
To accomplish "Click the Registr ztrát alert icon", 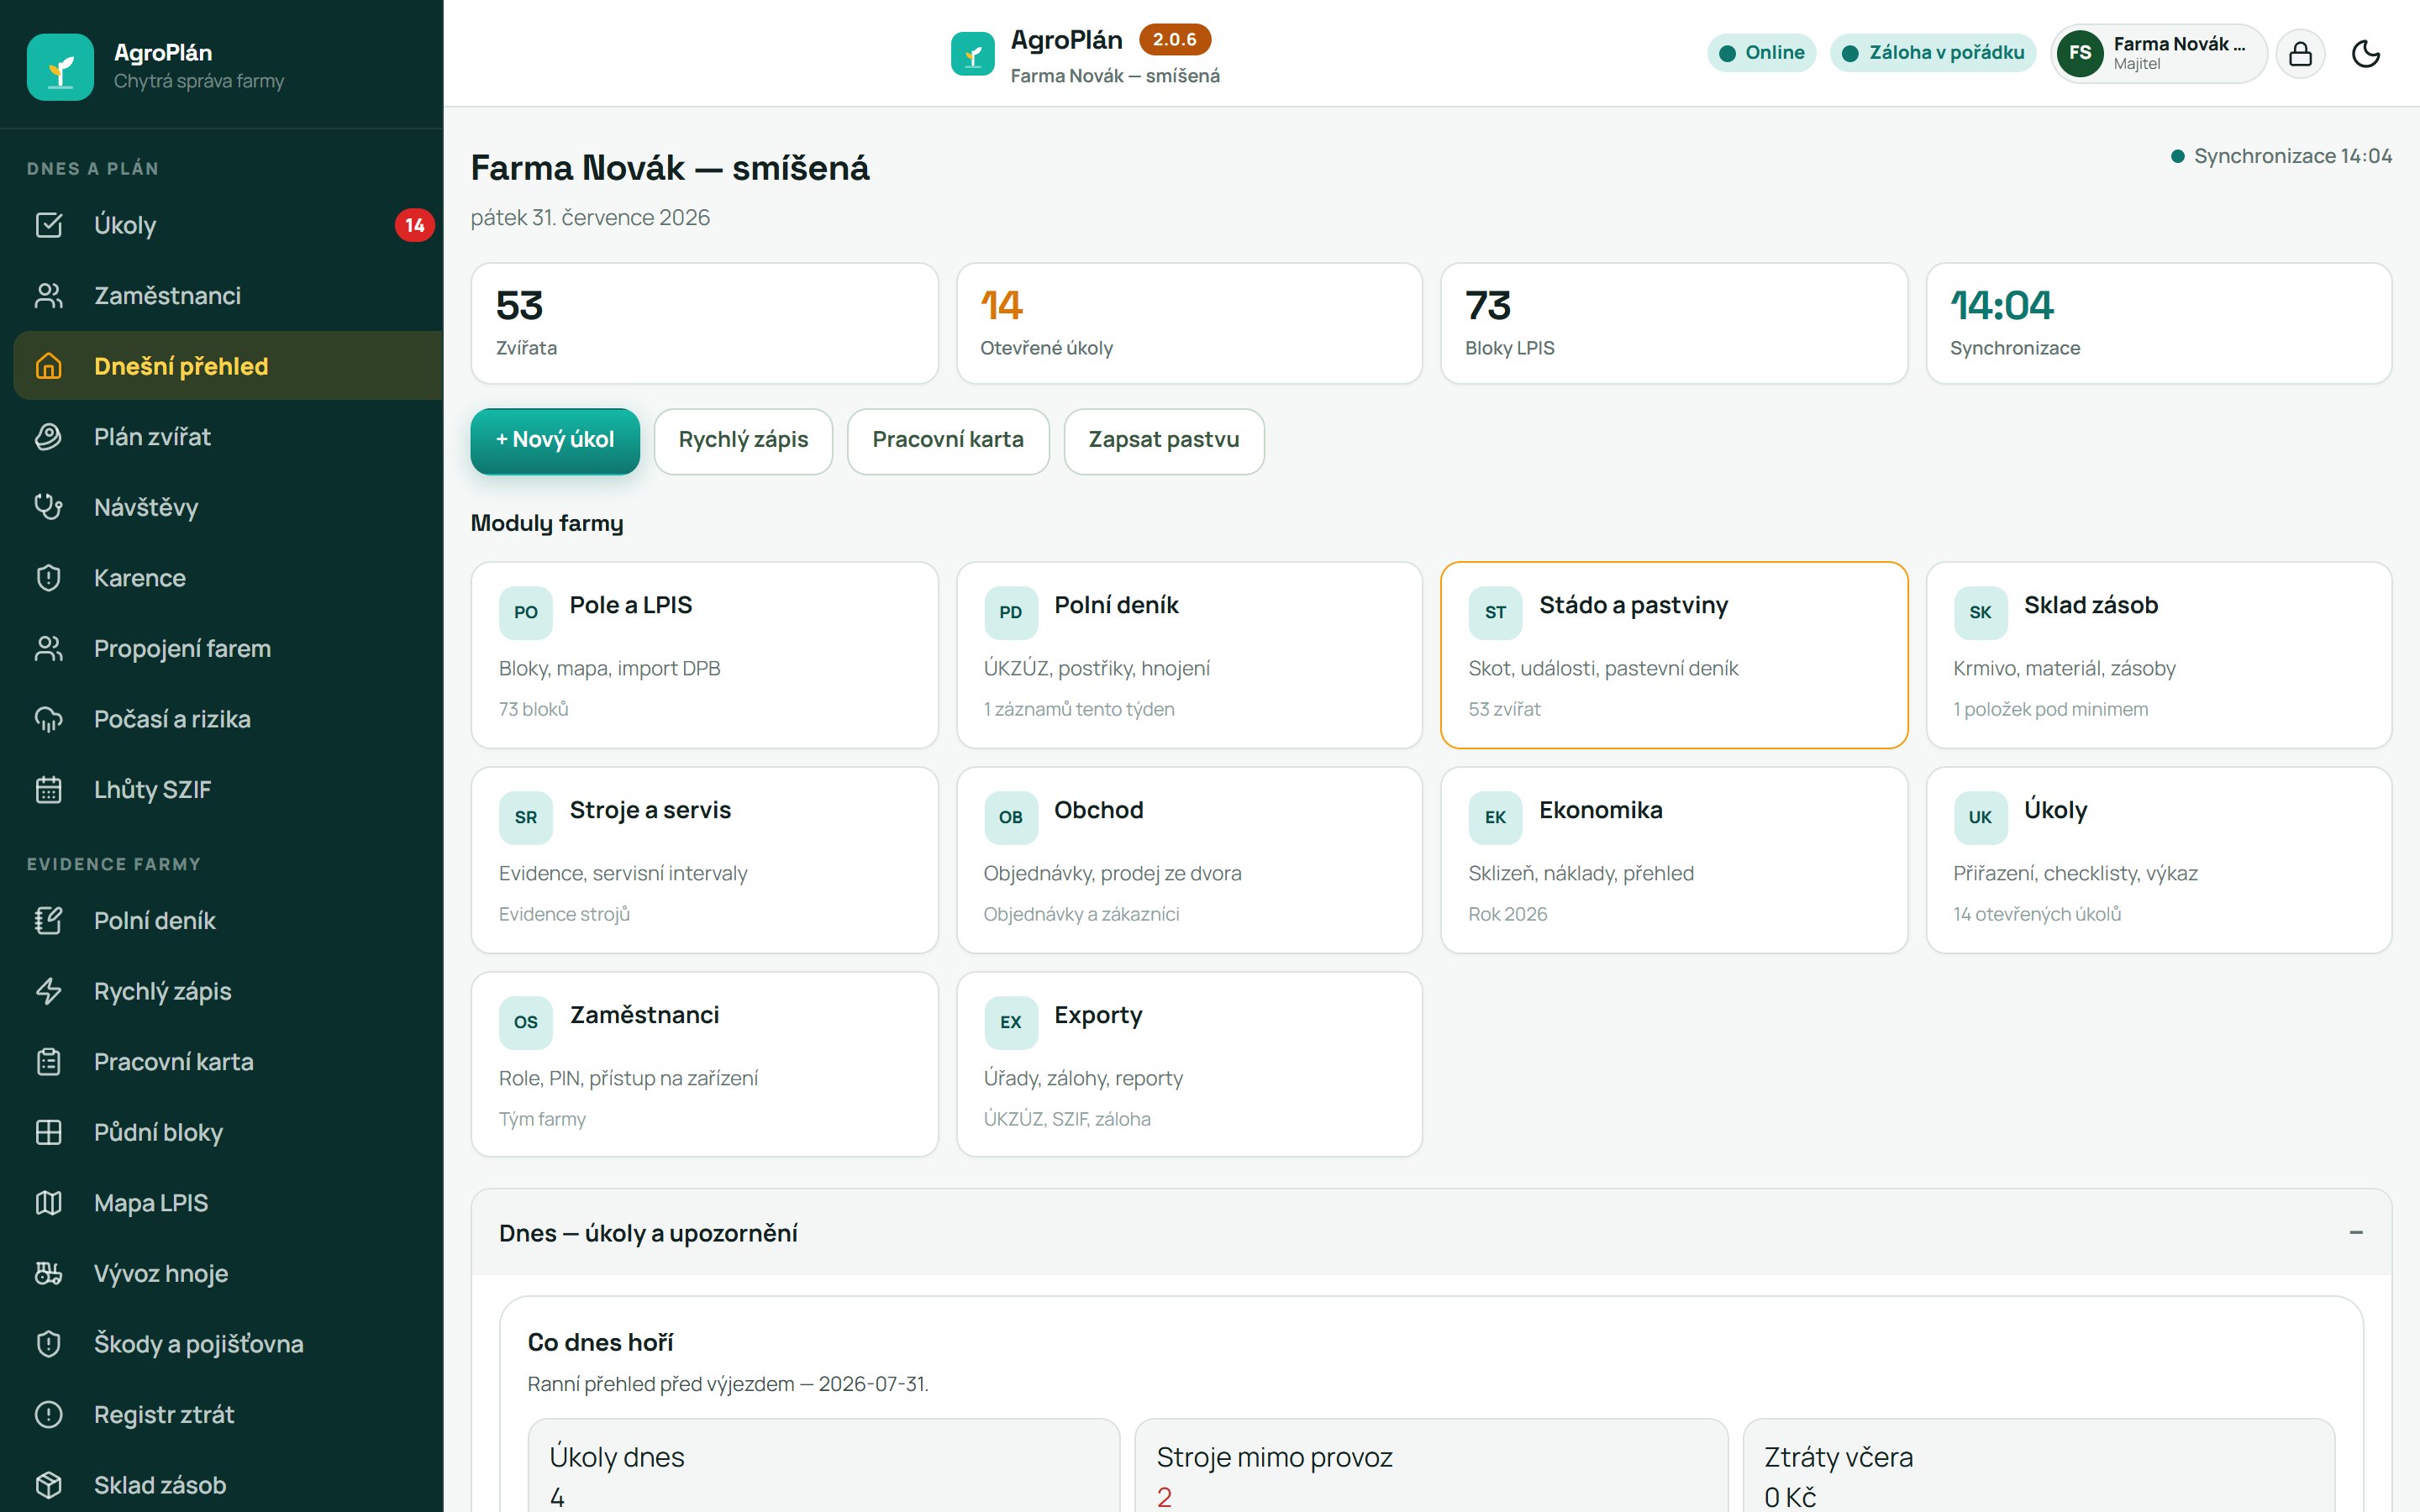I will 48,1414.
